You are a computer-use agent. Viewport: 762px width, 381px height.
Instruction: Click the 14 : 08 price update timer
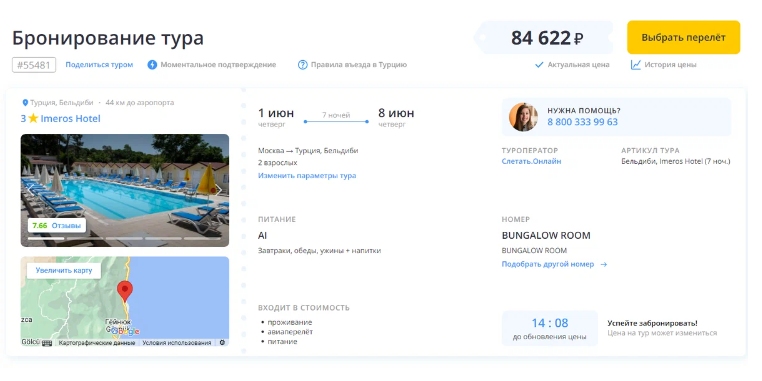[550, 323]
